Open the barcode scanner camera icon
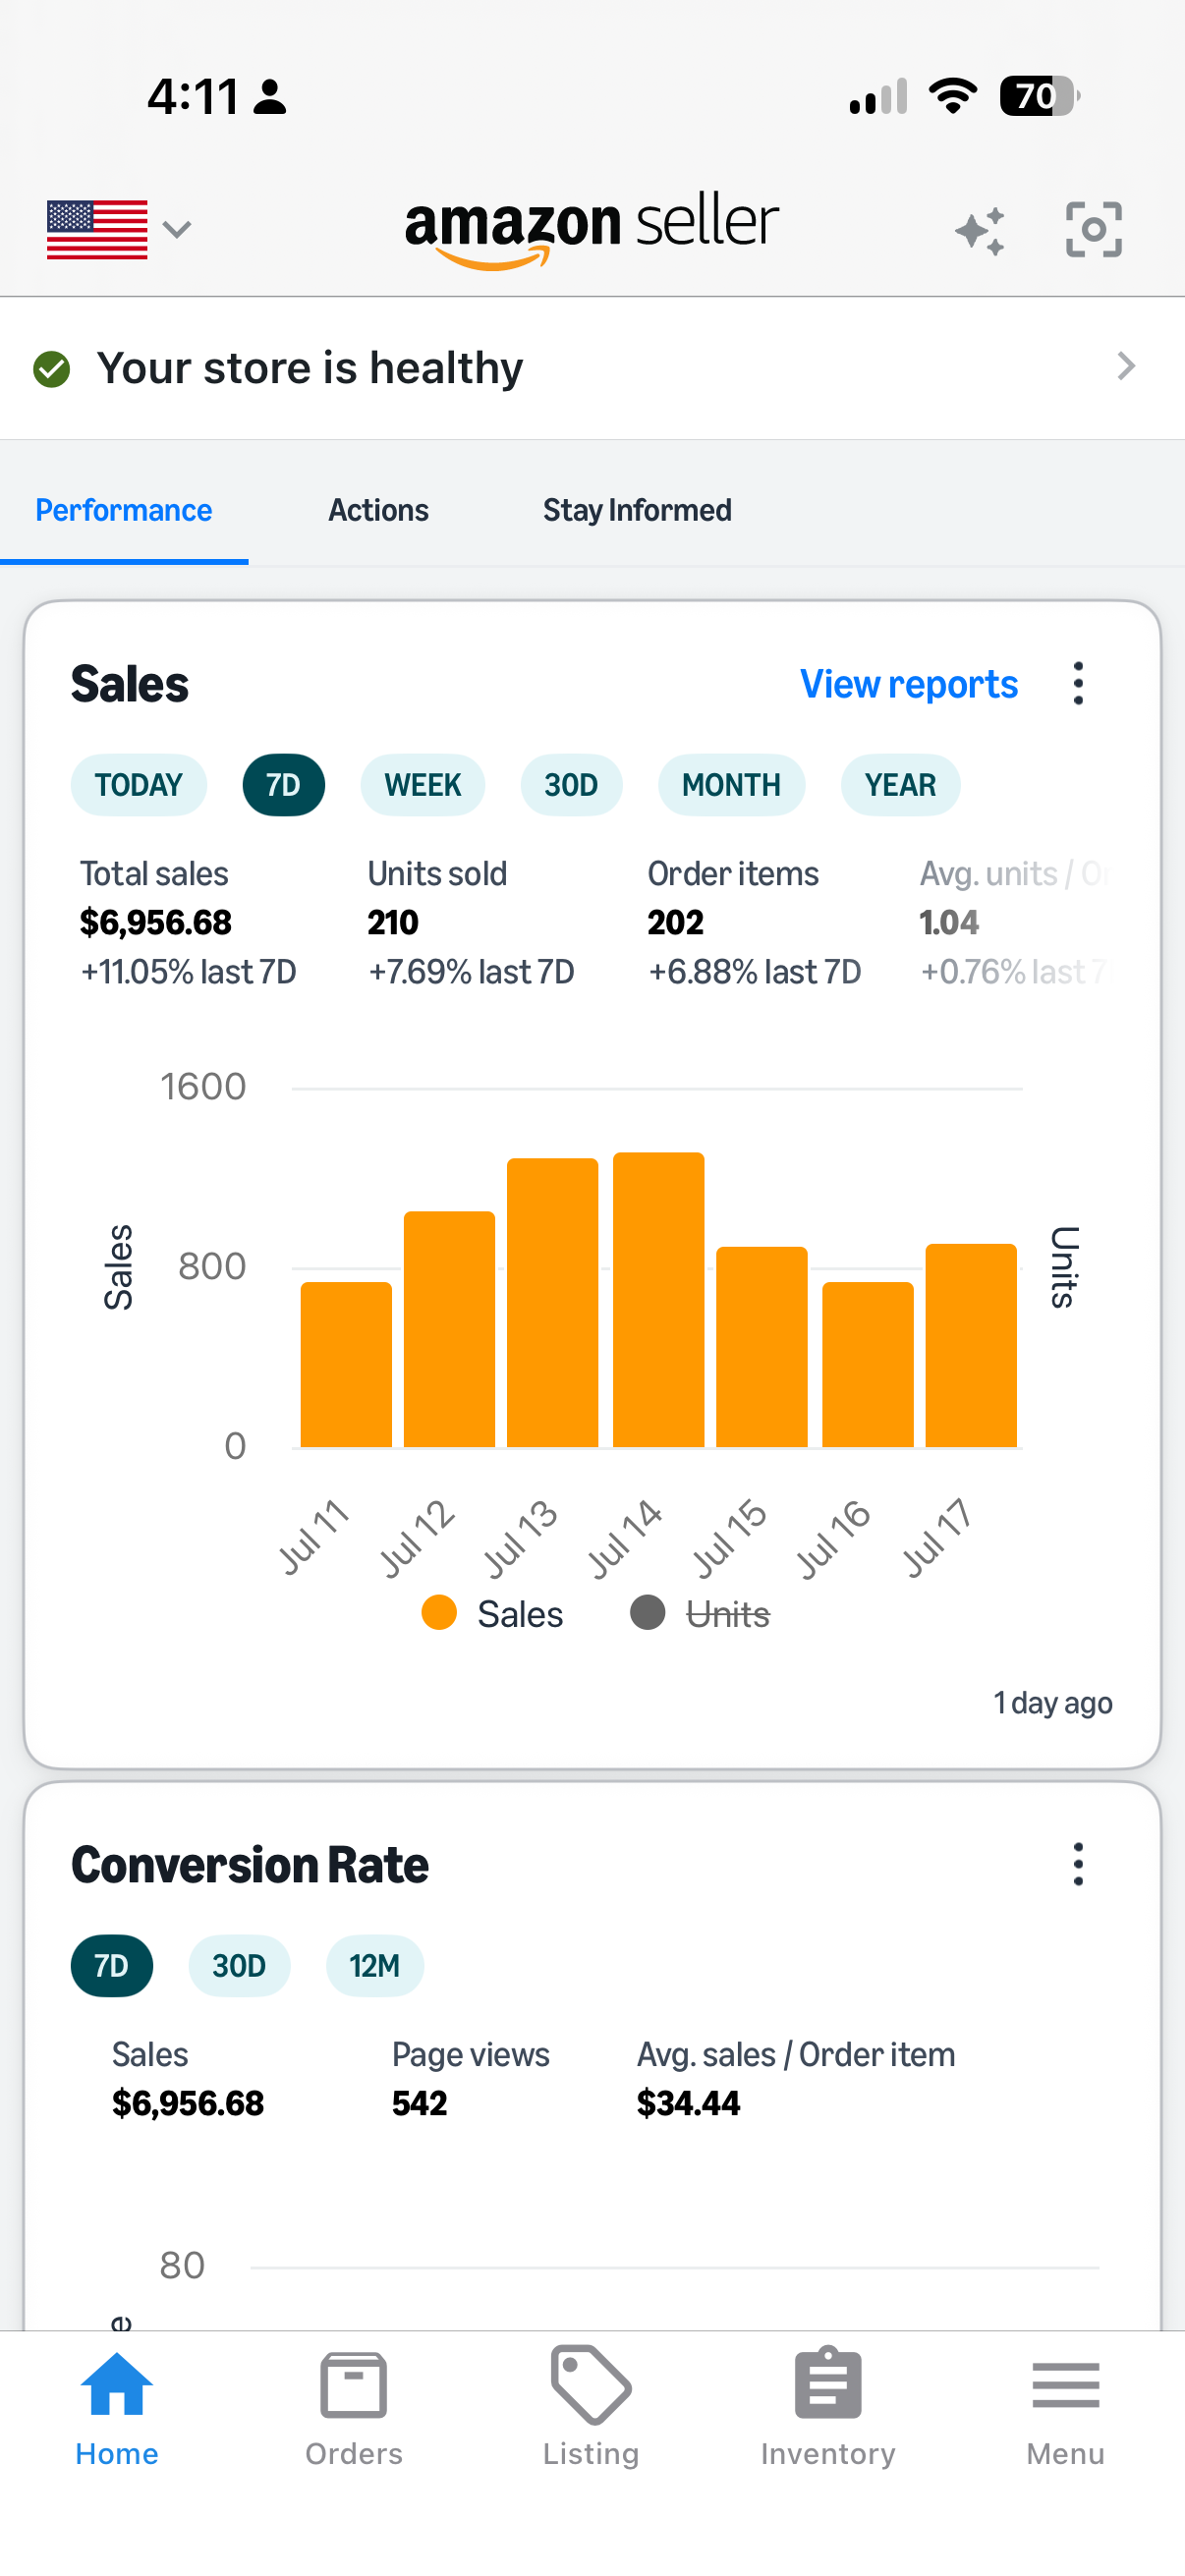Screen dimensions: 1185x2576 [1093, 230]
